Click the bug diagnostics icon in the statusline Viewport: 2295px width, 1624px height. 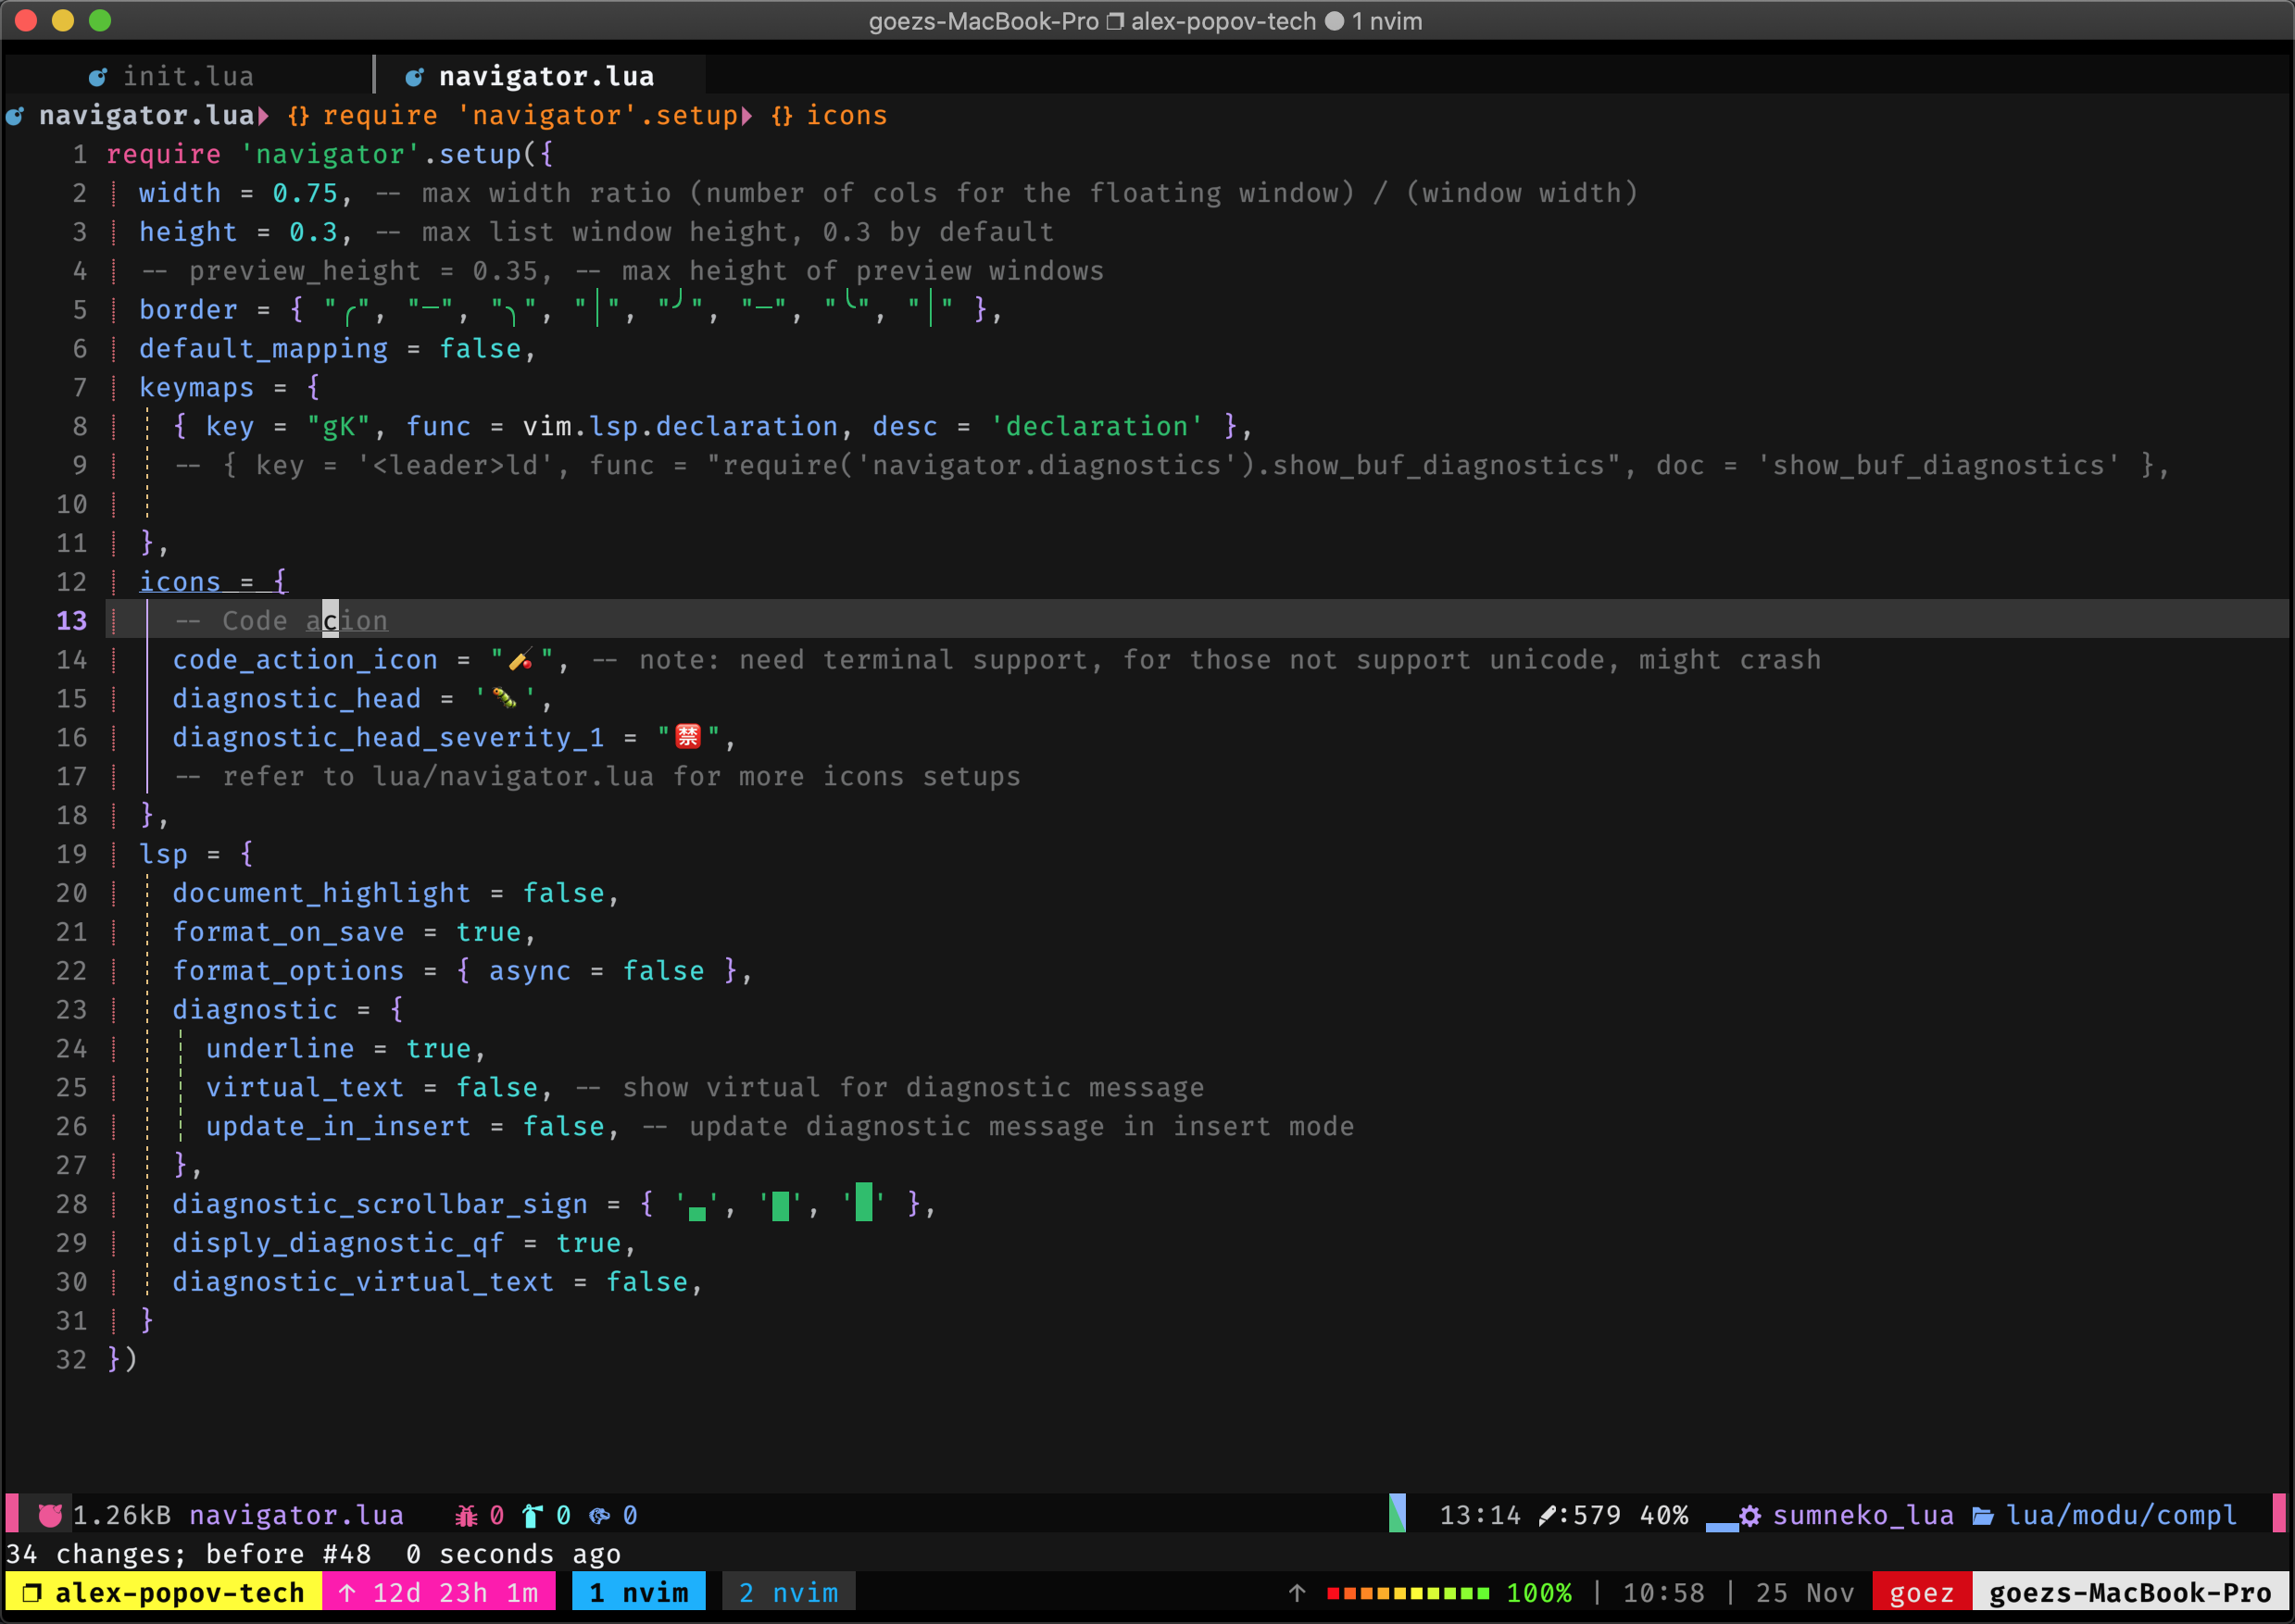click(x=466, y=1515)
